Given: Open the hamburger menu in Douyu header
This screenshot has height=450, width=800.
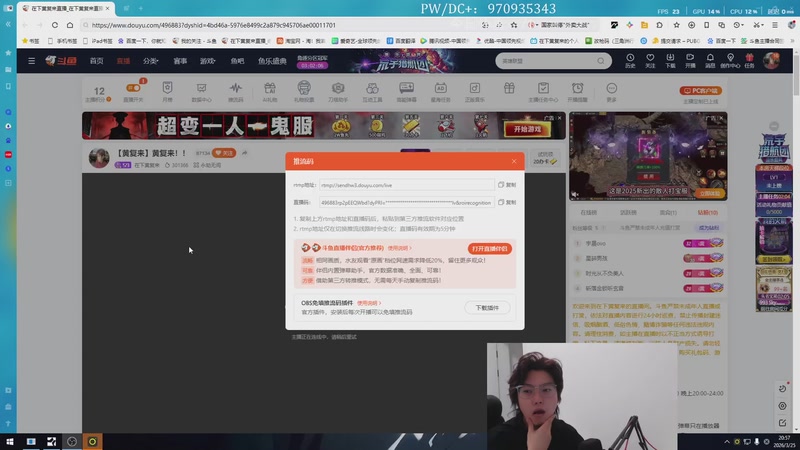Looking at the screenshot, I should [x=32, y=61].
